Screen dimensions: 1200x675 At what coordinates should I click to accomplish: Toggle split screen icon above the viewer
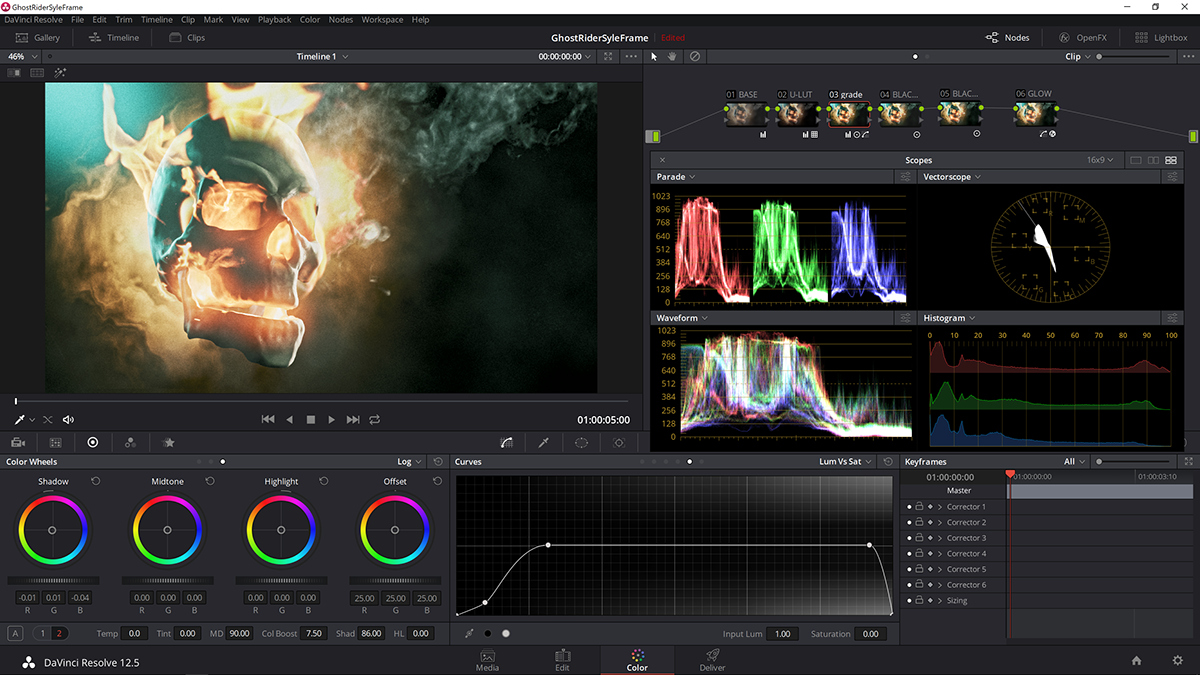tap(15, 73)
